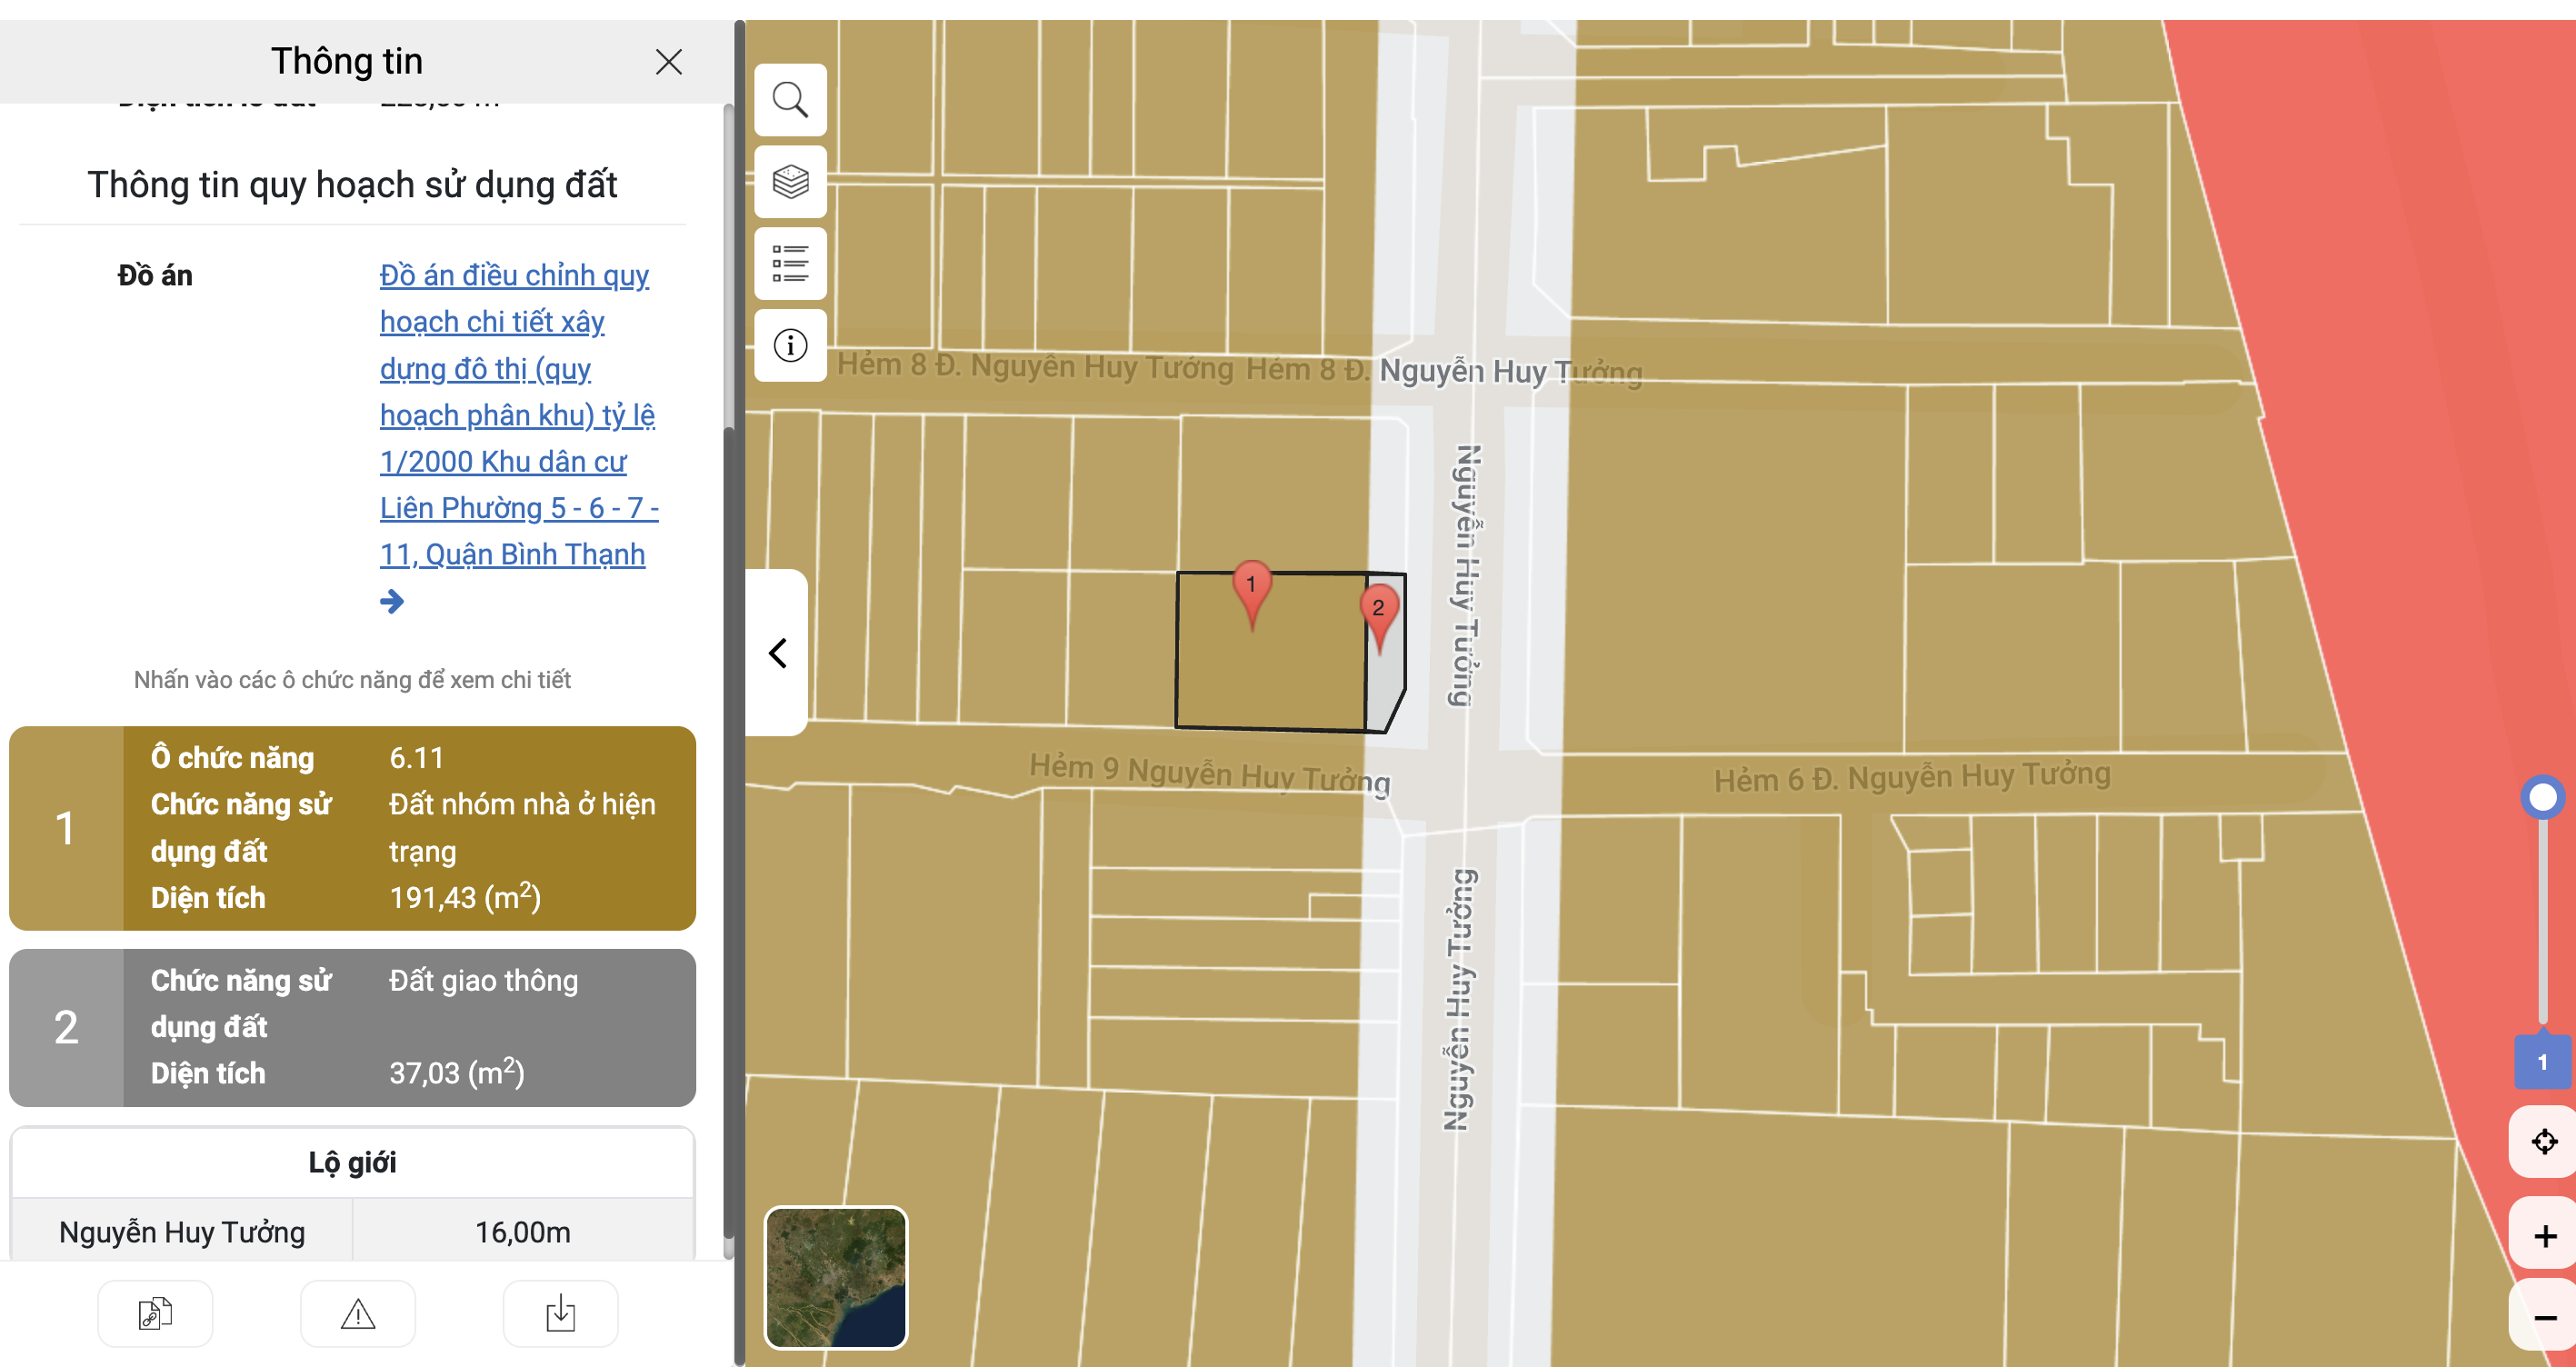Click the map search magnifier icon
2576x1367 pixels.
pos(790,100)
